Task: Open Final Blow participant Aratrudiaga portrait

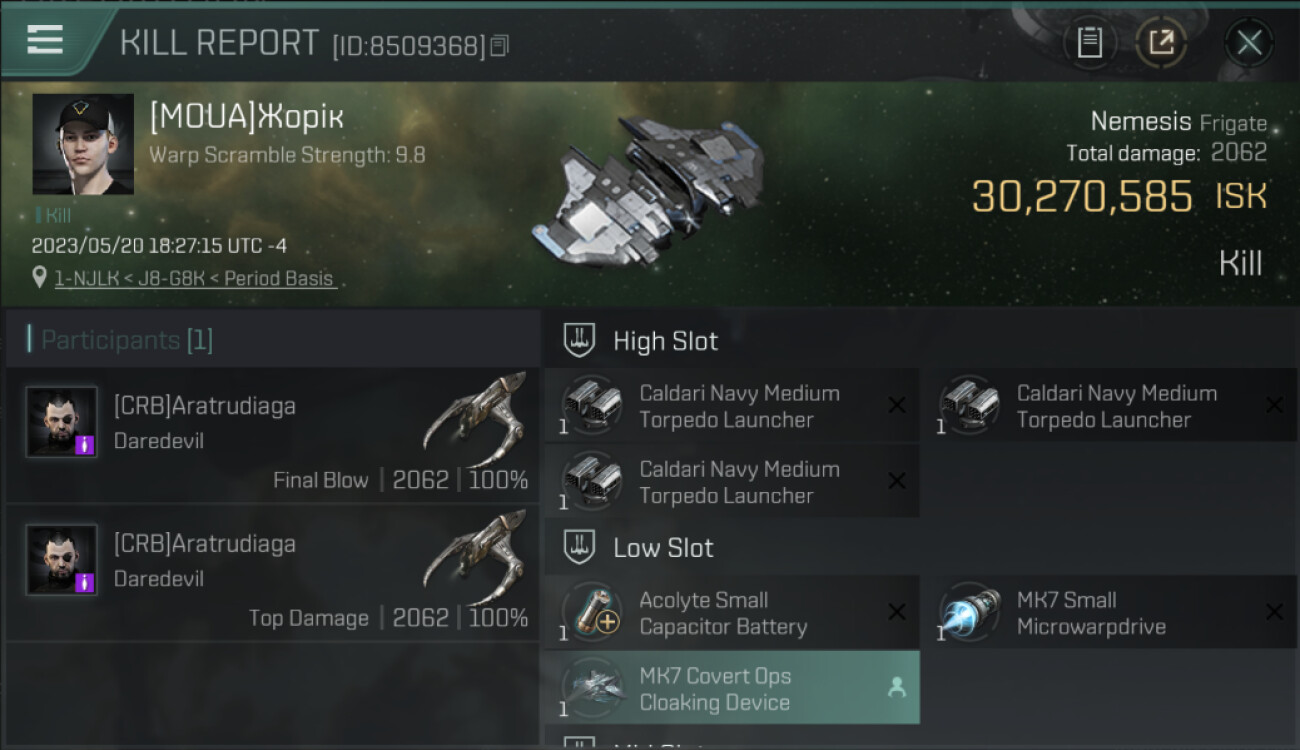Action: click(62, 422)
